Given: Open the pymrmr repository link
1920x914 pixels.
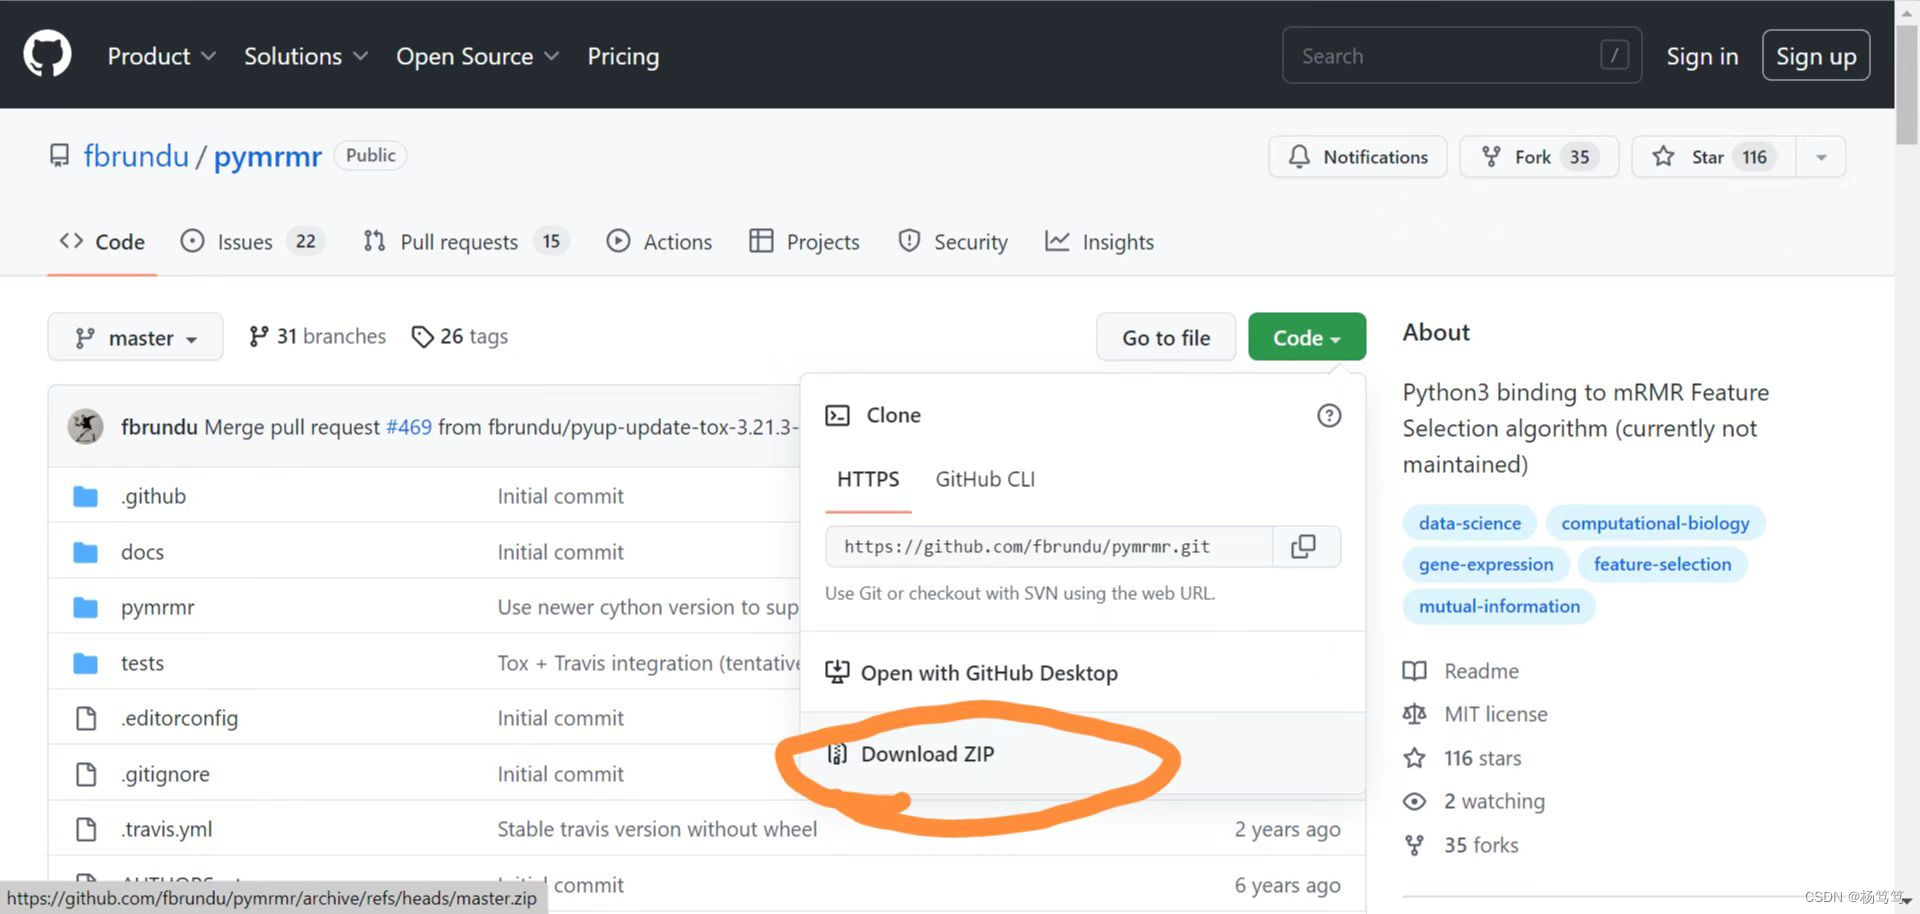Looking at the screenshot, I should pos(268,156).
